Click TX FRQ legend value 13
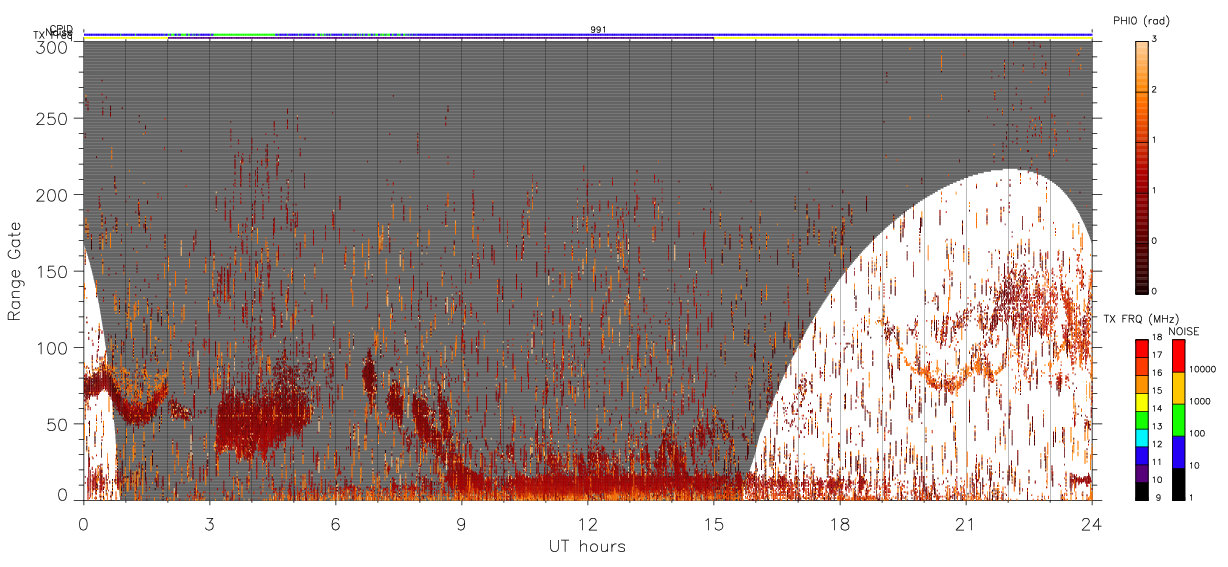1228x567 pixels. coord(1157,426)
